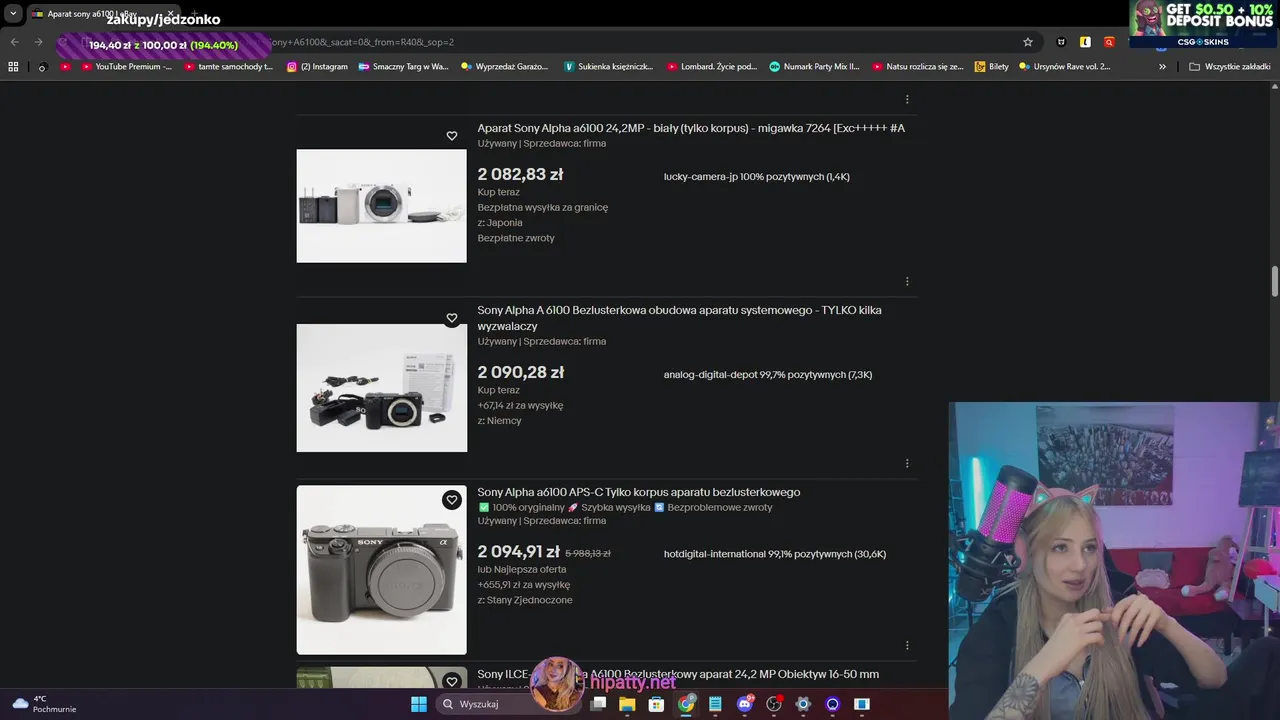Click struck-through price 5 988,13 zł

pyautogui.click(x=588, y=553)
